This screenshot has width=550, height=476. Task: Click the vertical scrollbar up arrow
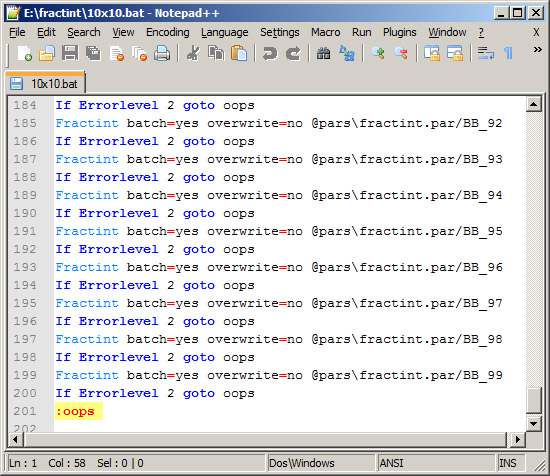534,104
